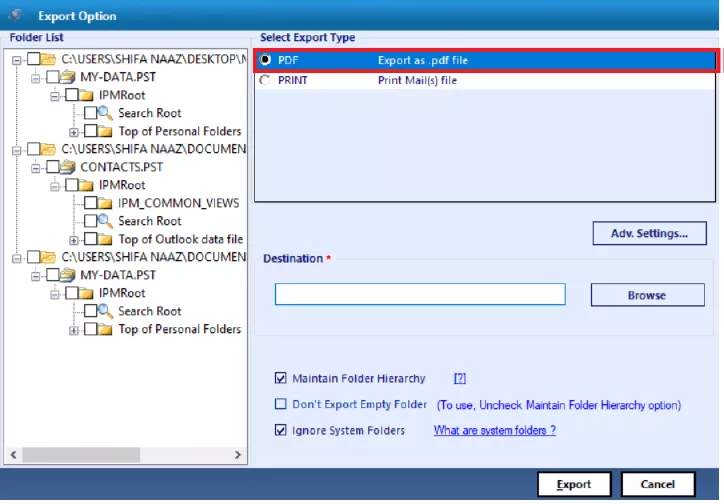
Task: Click the IPM_COMMON_VIEWS folder icon
Action: [106, 203]
